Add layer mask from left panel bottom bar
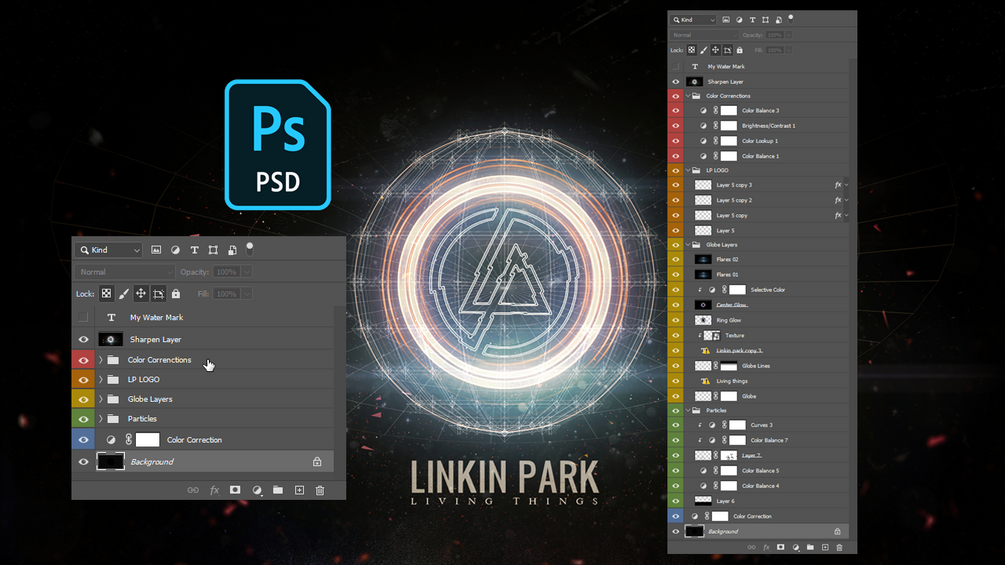1005x565 pixels. coord(235,490)
